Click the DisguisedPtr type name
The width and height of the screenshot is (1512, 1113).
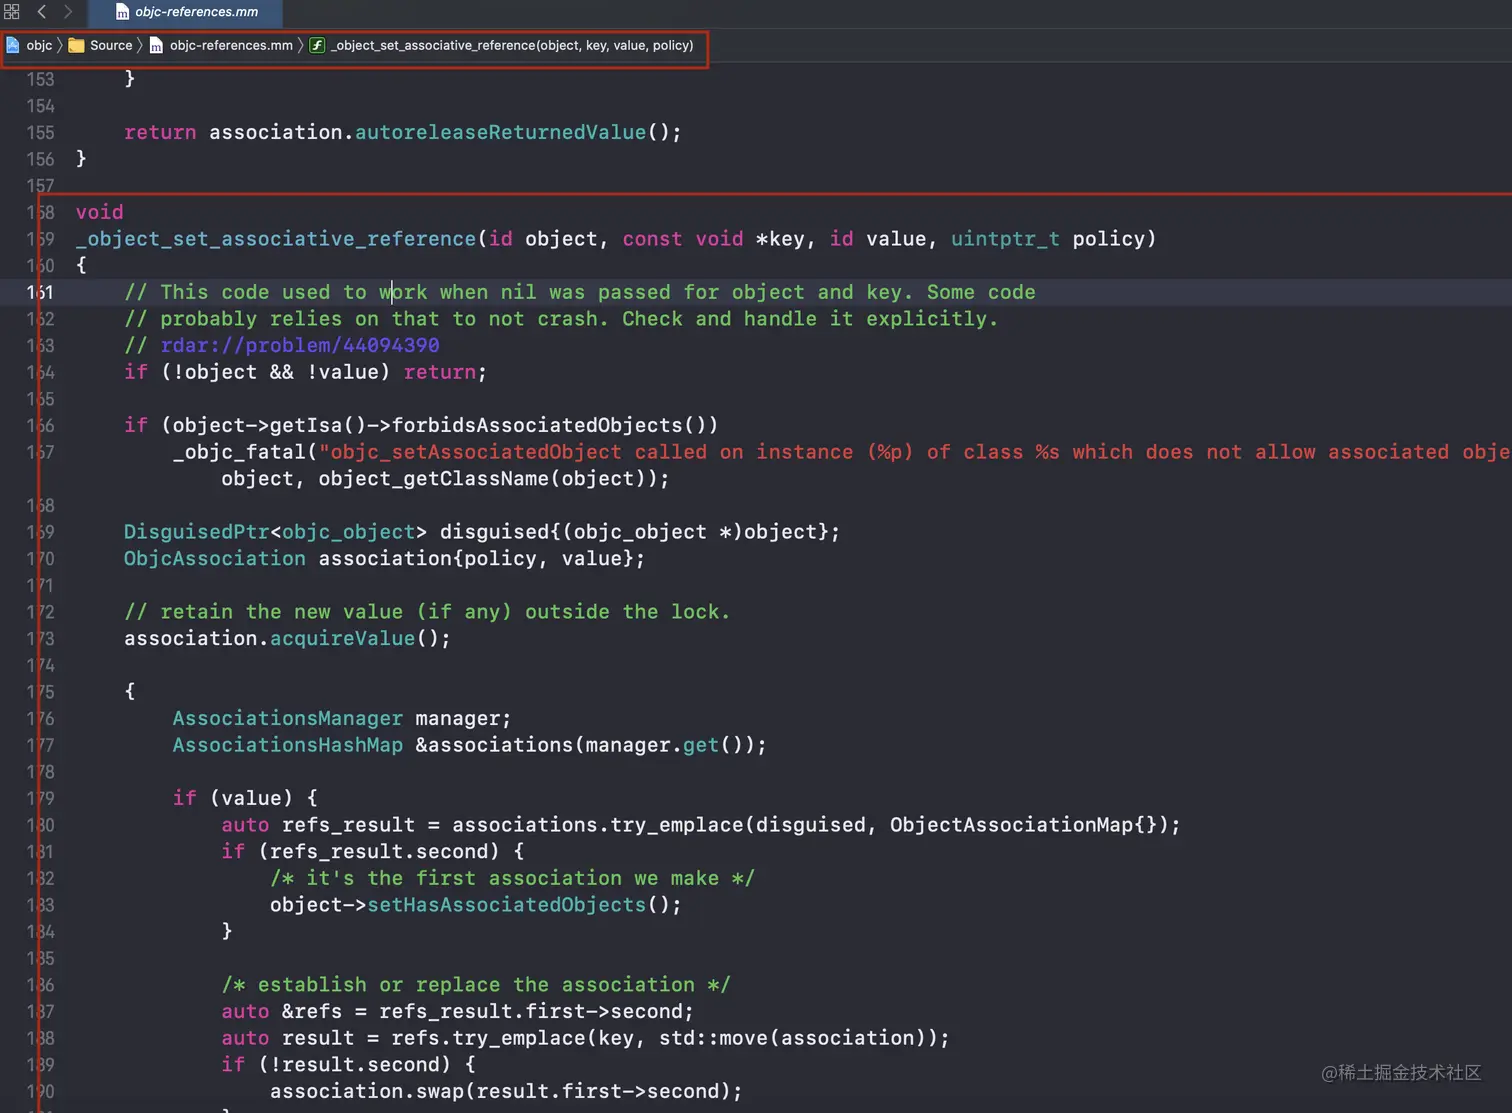click(197, 532)
